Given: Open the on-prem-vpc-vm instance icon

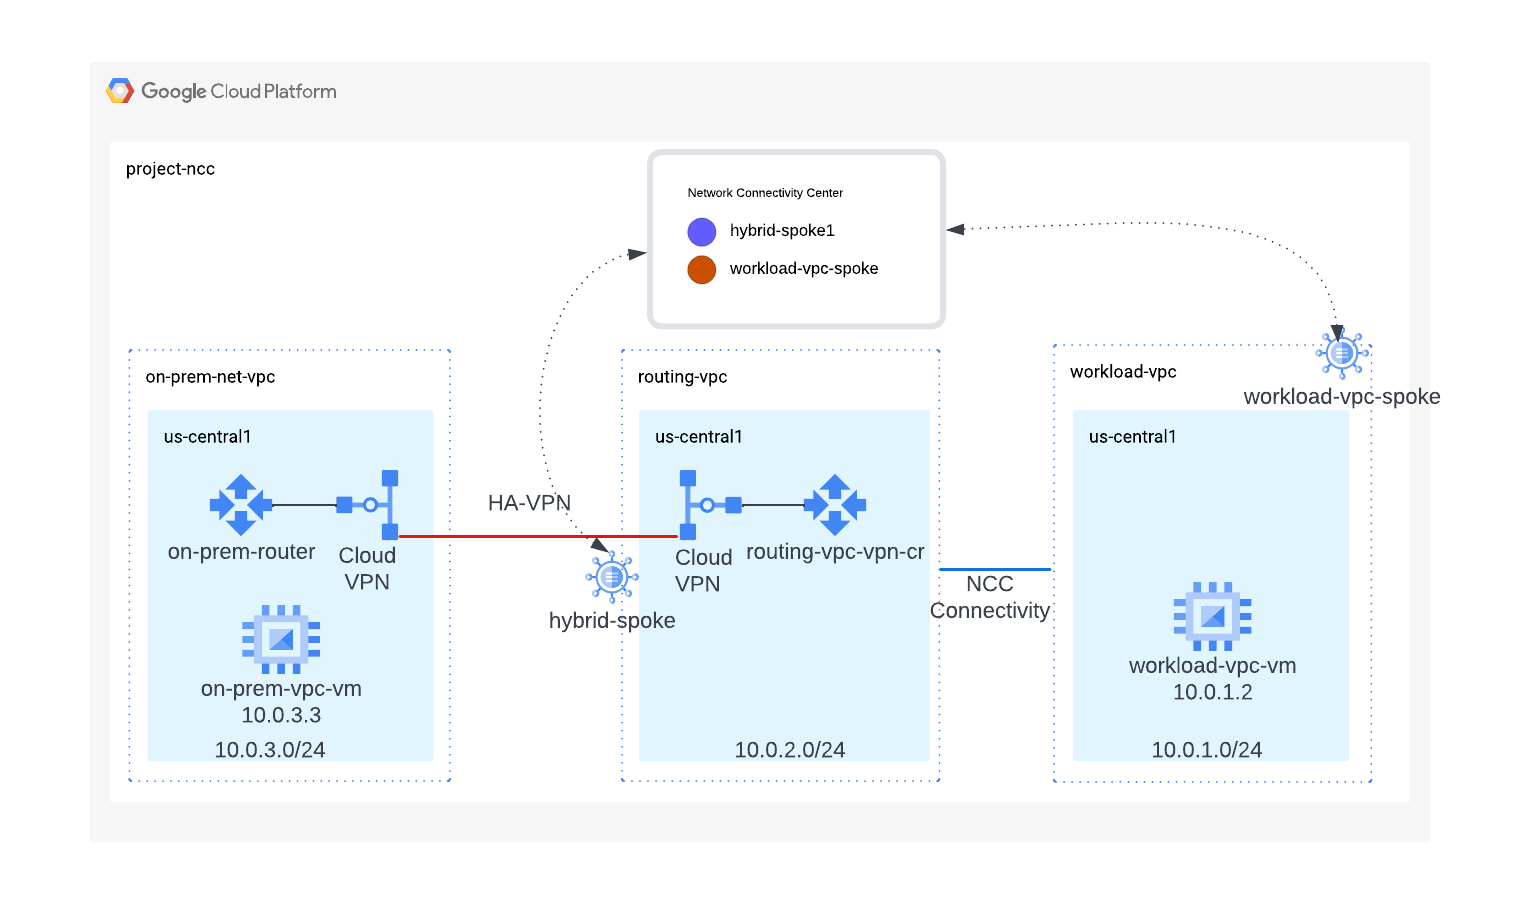Looking at the screenshot, I should 280,638.
